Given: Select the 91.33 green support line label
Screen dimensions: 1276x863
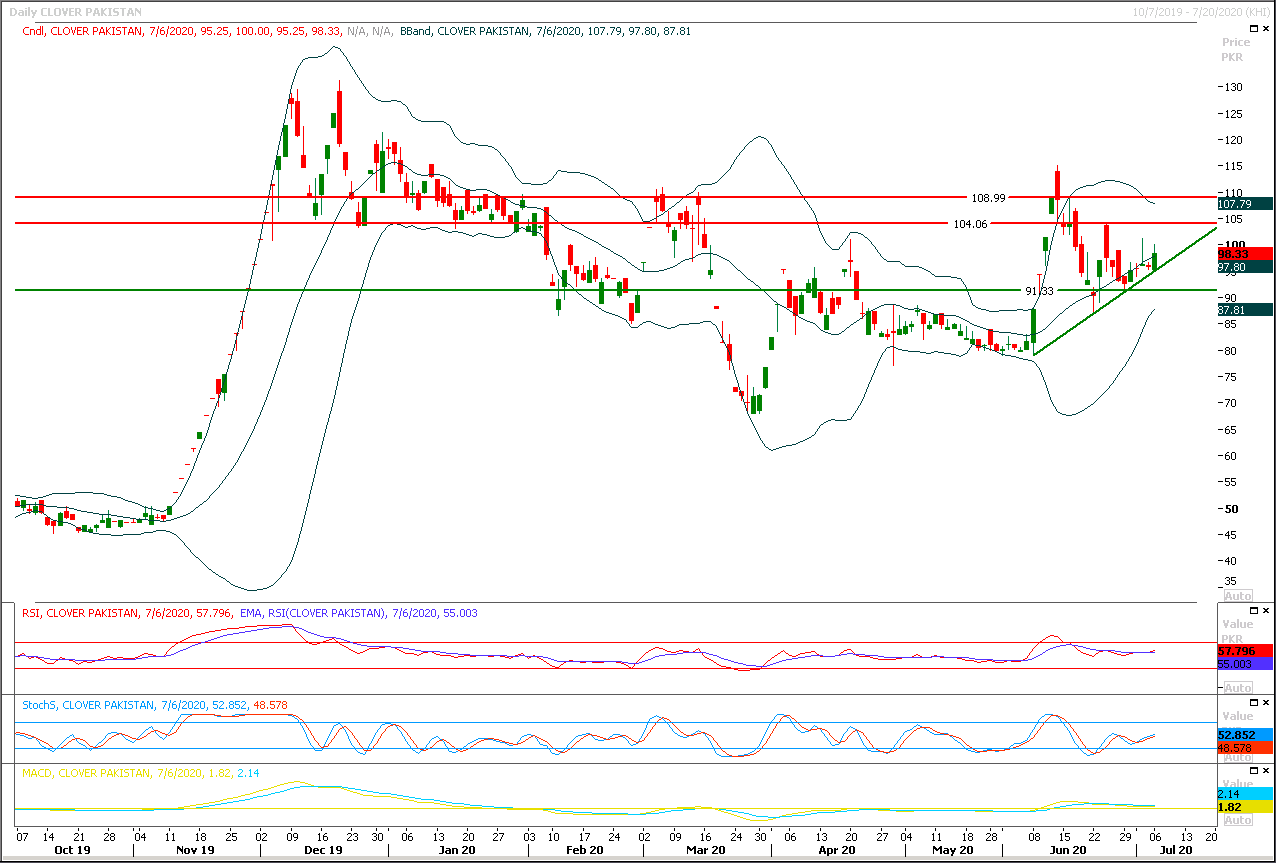Looking at the screenshot, I should point(1039,290).
